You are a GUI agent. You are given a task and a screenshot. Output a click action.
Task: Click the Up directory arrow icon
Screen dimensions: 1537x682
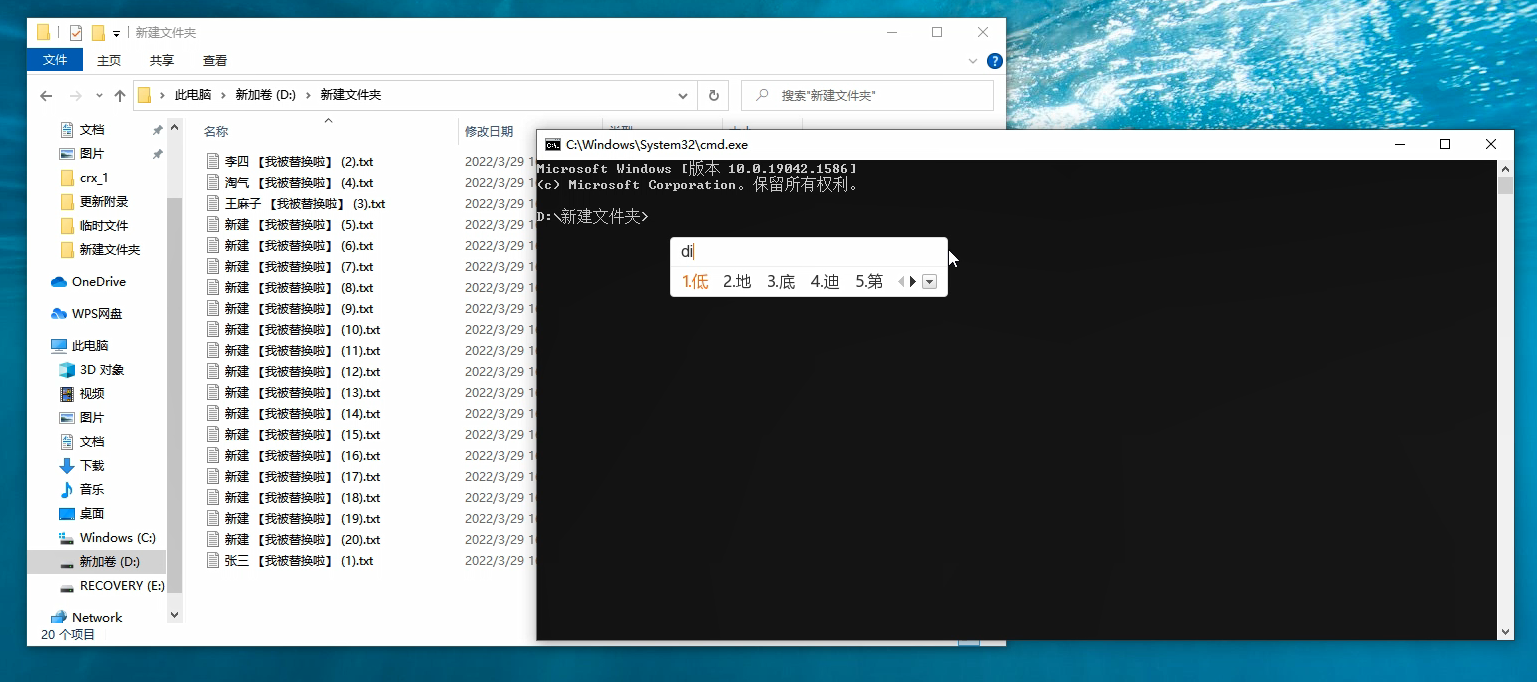coord(120,96)
